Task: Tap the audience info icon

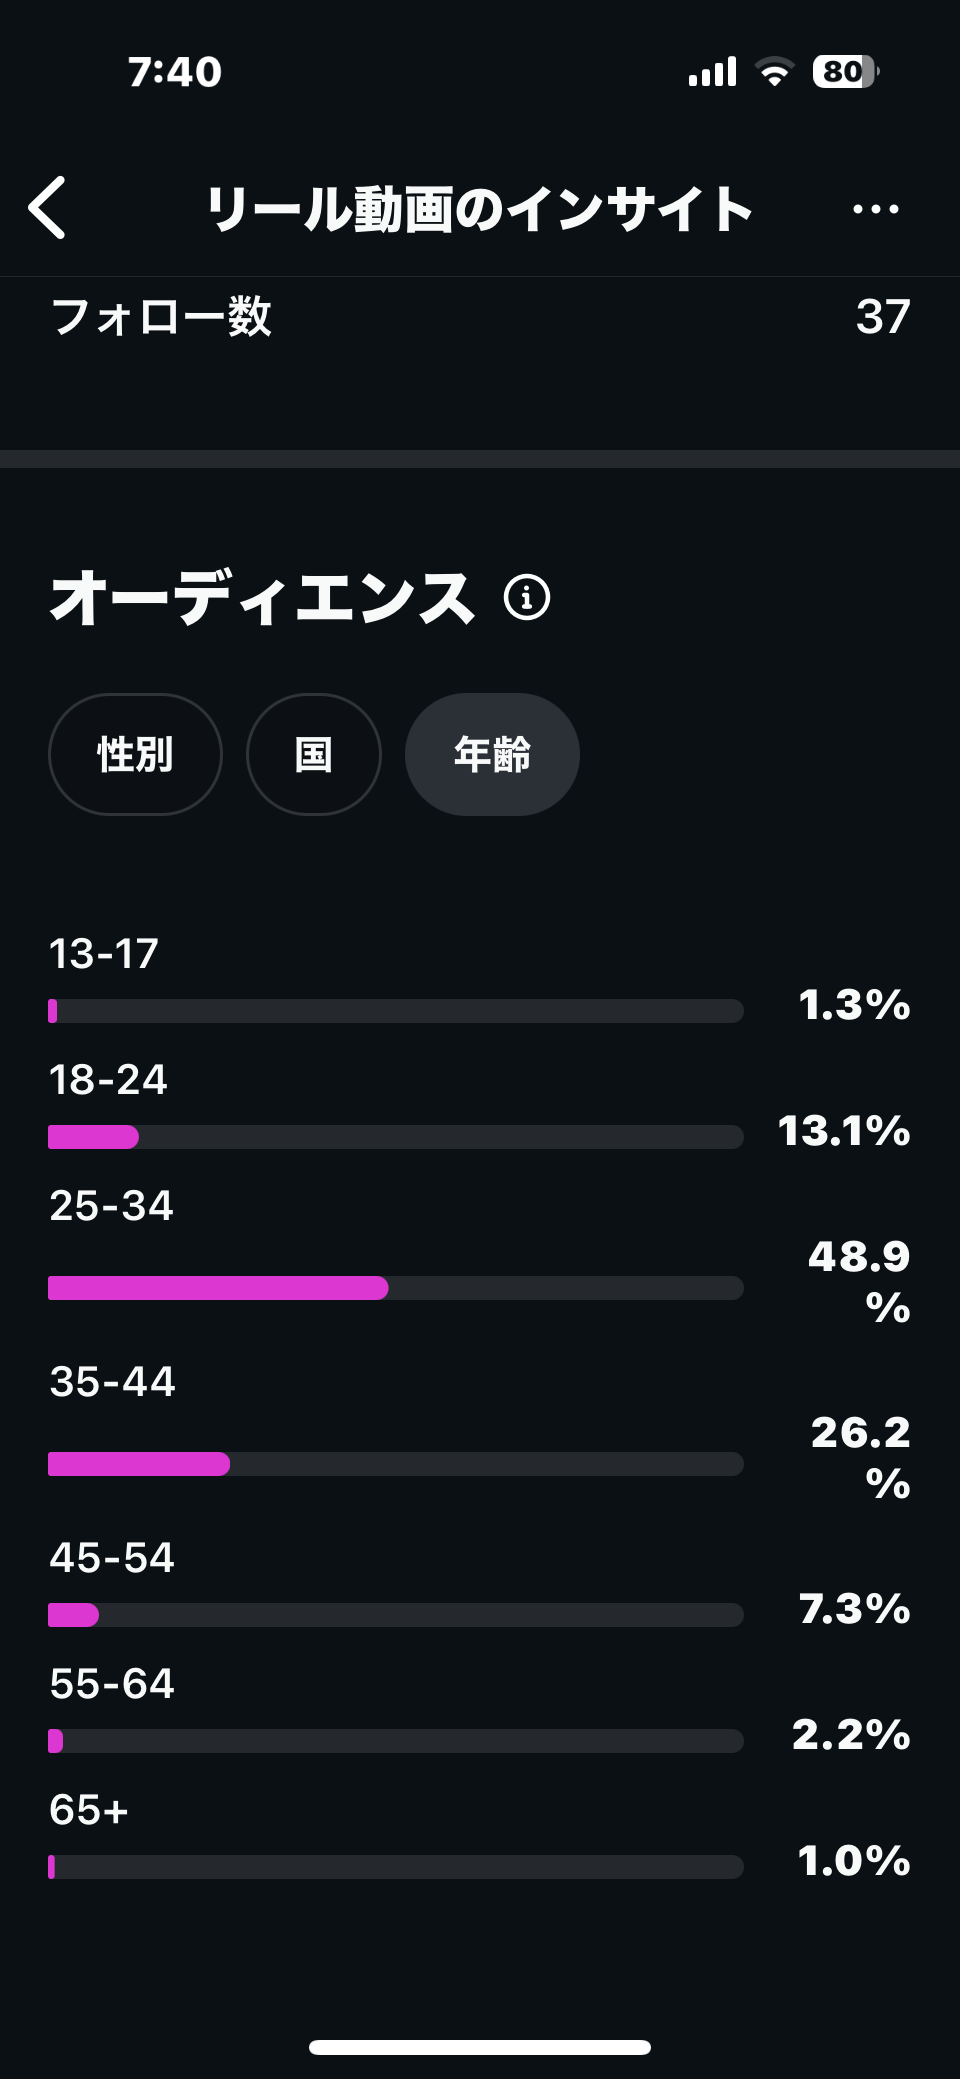Action: [527, 598]
